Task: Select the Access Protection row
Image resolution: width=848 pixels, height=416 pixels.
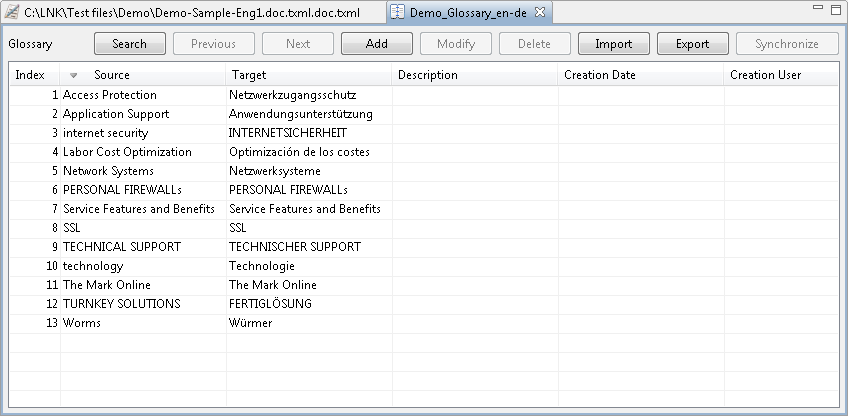Action: coord(423,95)
